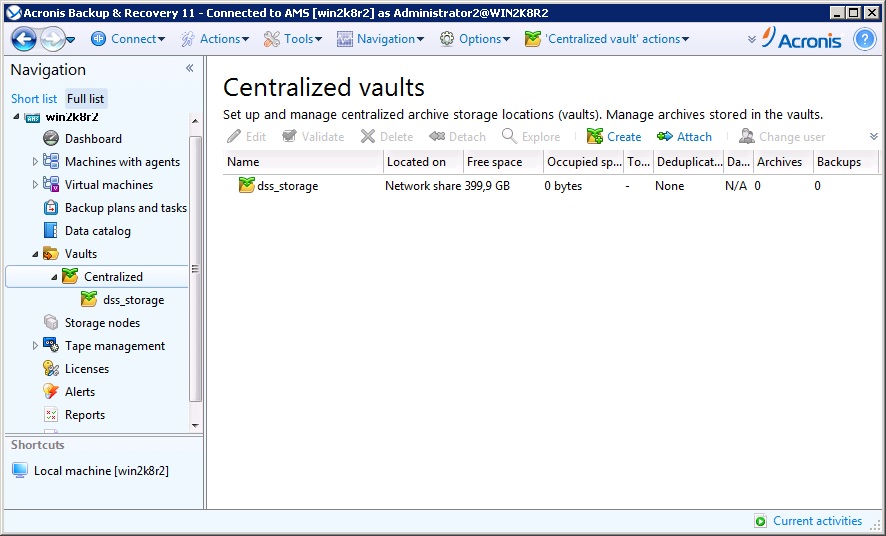
Task: Open the navigation history dropdown arrow
Action: pyautogui.click(x=71, y=40)
